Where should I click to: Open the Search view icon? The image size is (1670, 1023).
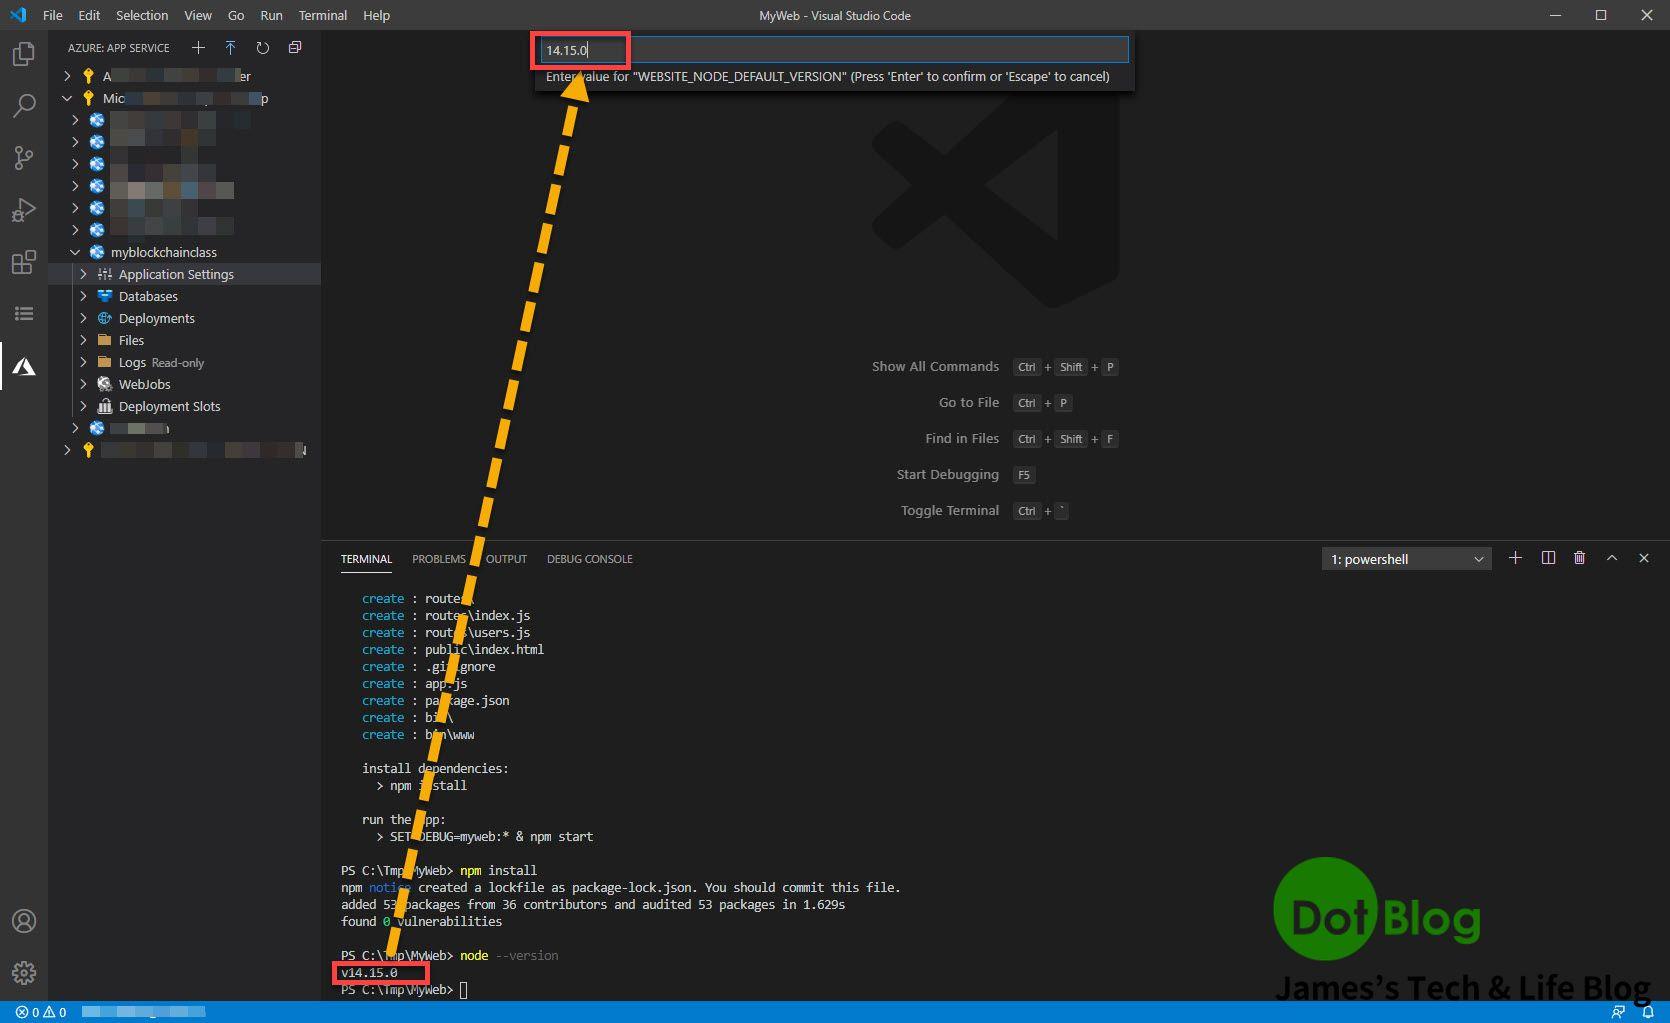[x=24, y=105]
